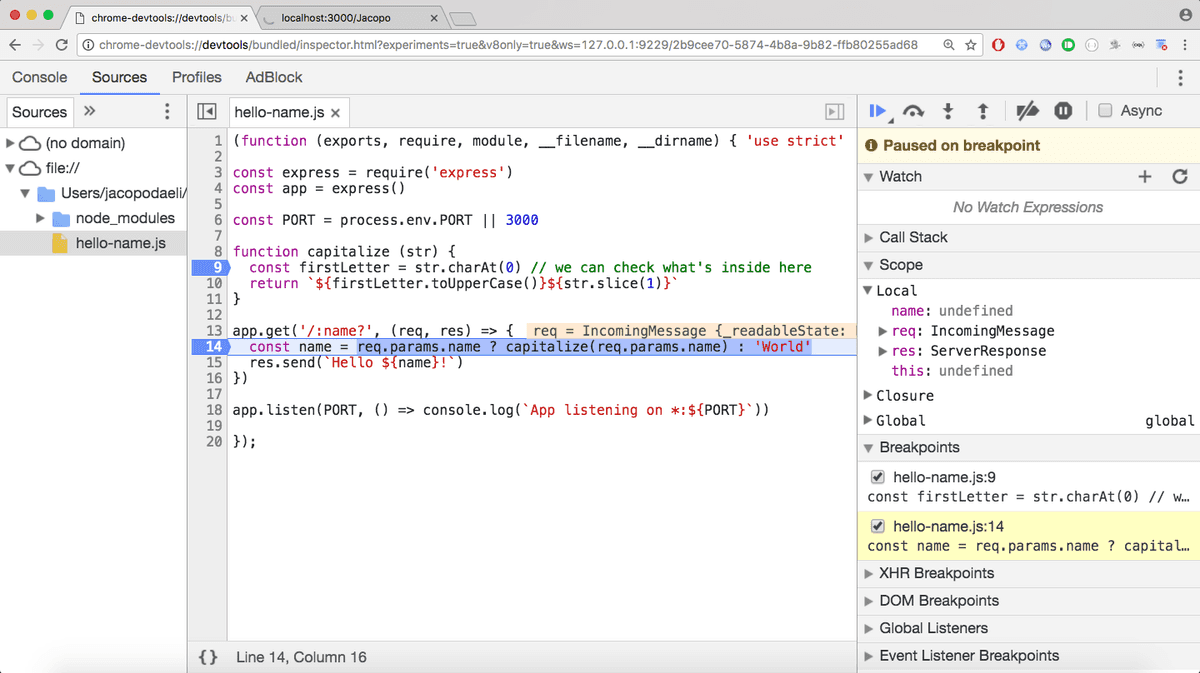Click the Step into next function call icon
This screenshot has height=673, width=1200.
pos(948,112)
